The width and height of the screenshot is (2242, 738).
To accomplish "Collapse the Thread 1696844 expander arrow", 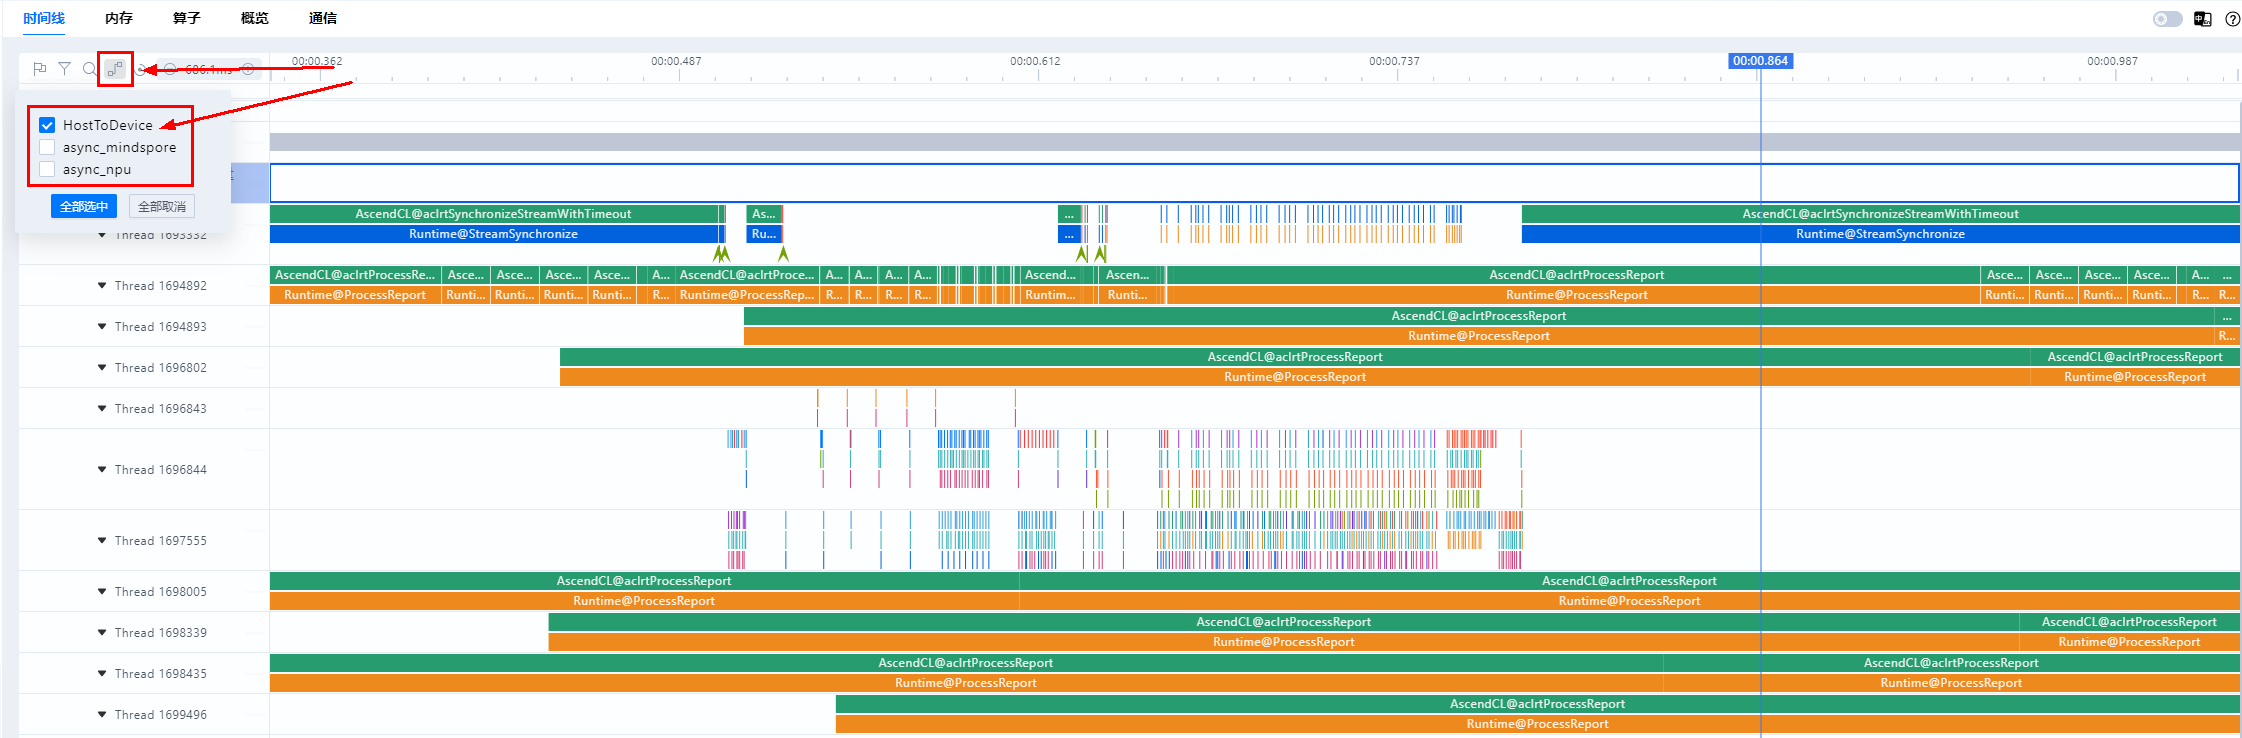I will coord(102,469).
